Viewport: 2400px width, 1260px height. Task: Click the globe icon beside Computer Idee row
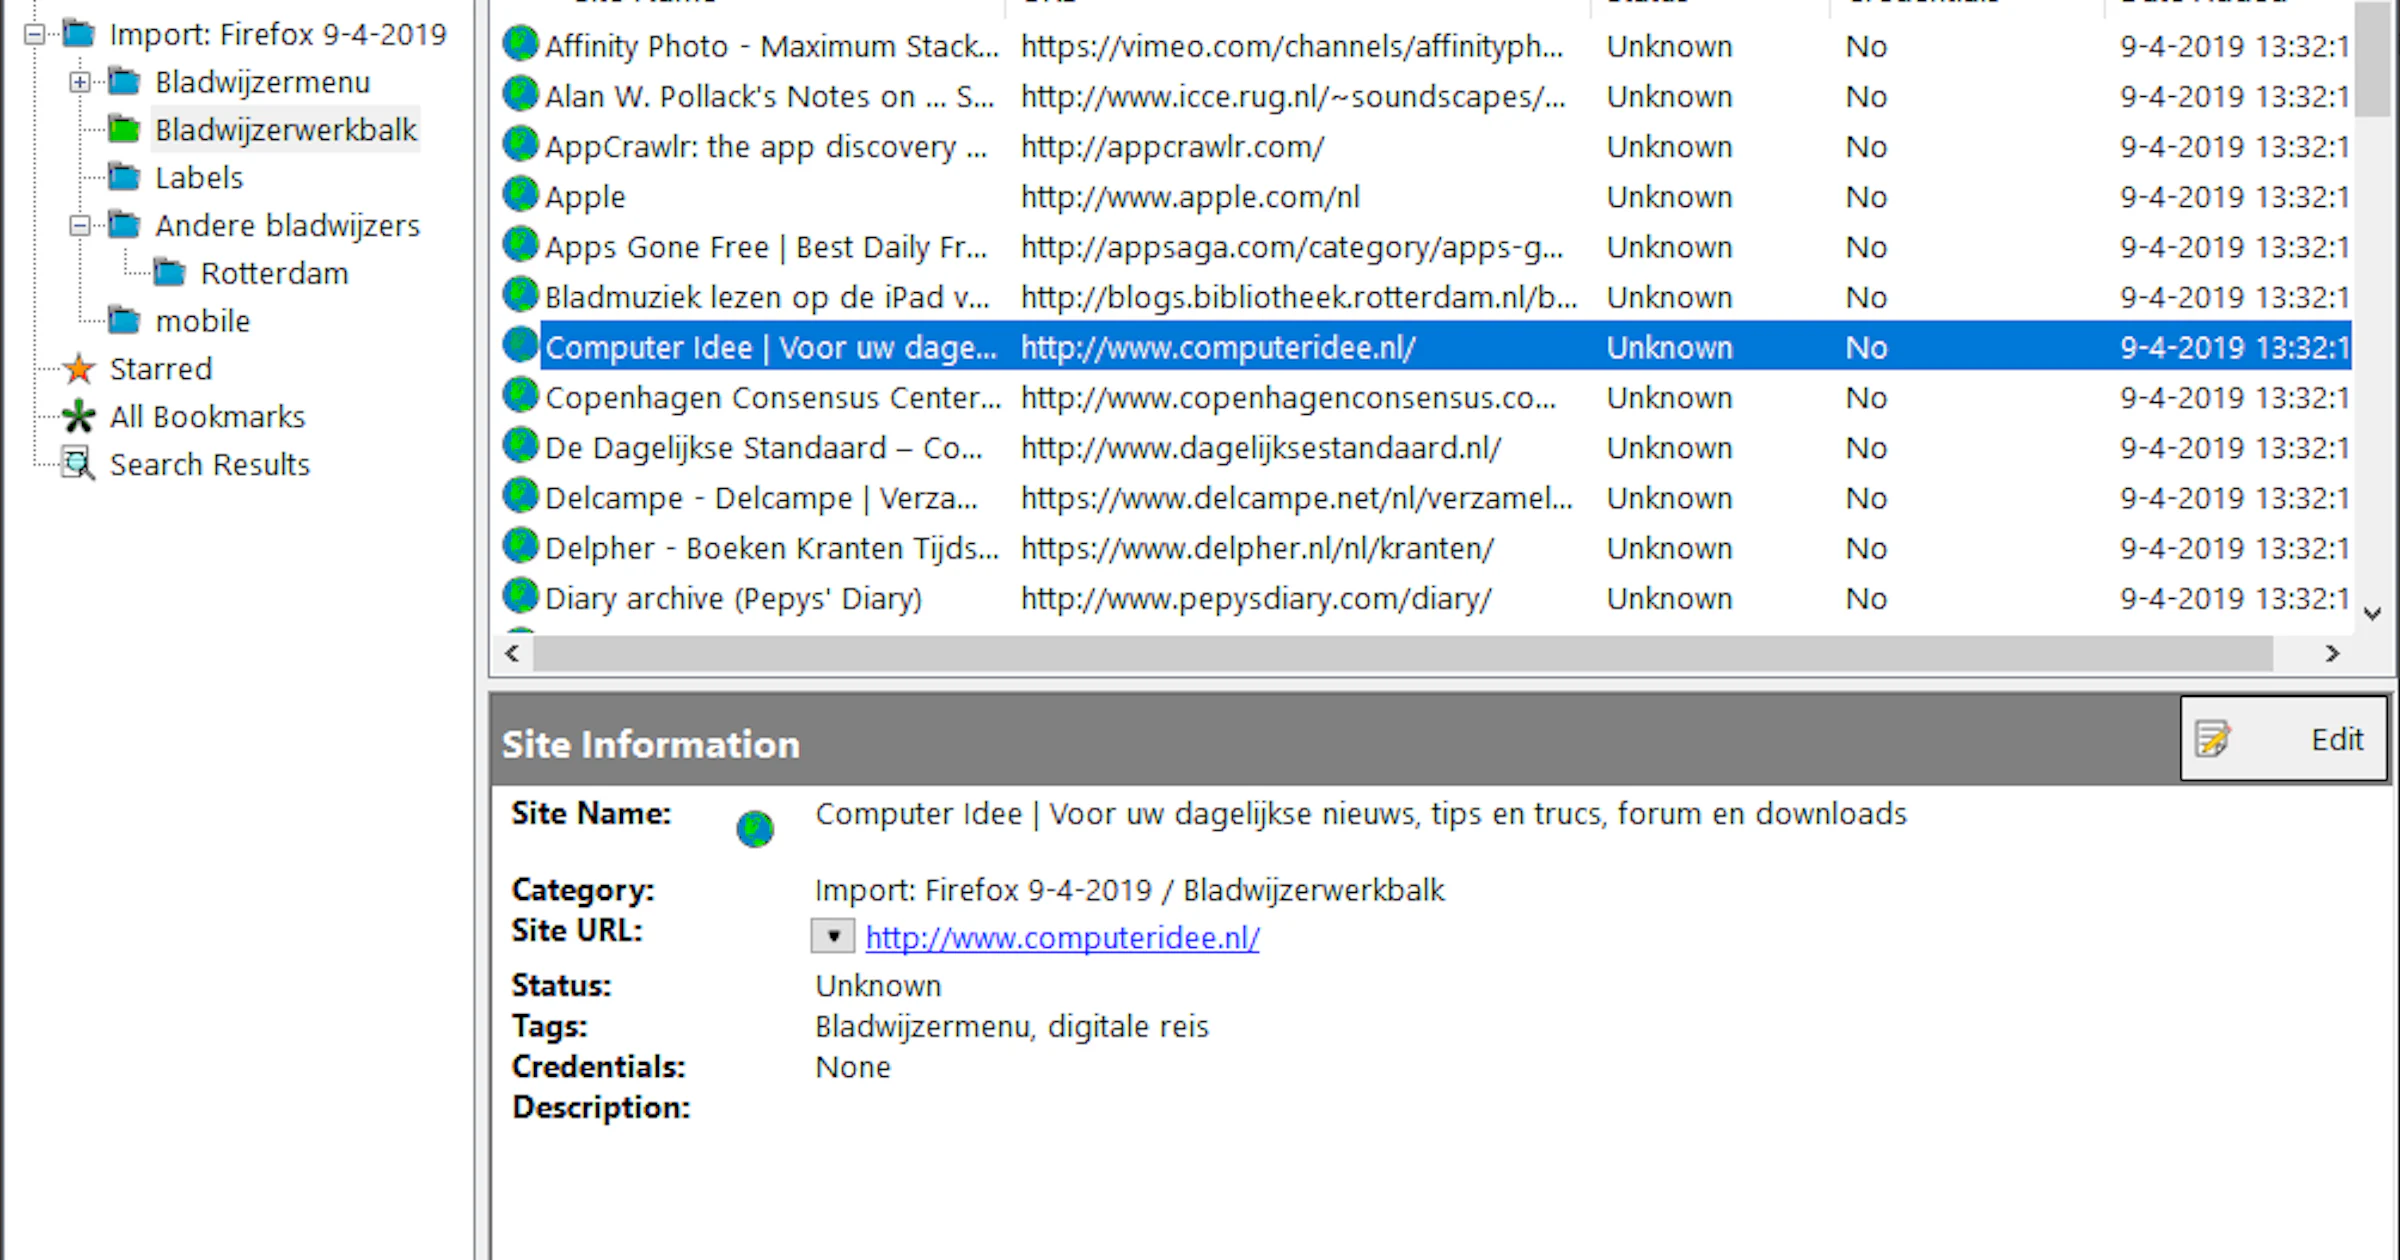tap(520, 345)
